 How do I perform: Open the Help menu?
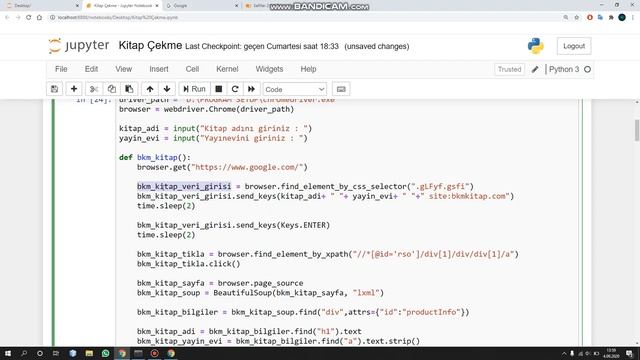point(308,69)
